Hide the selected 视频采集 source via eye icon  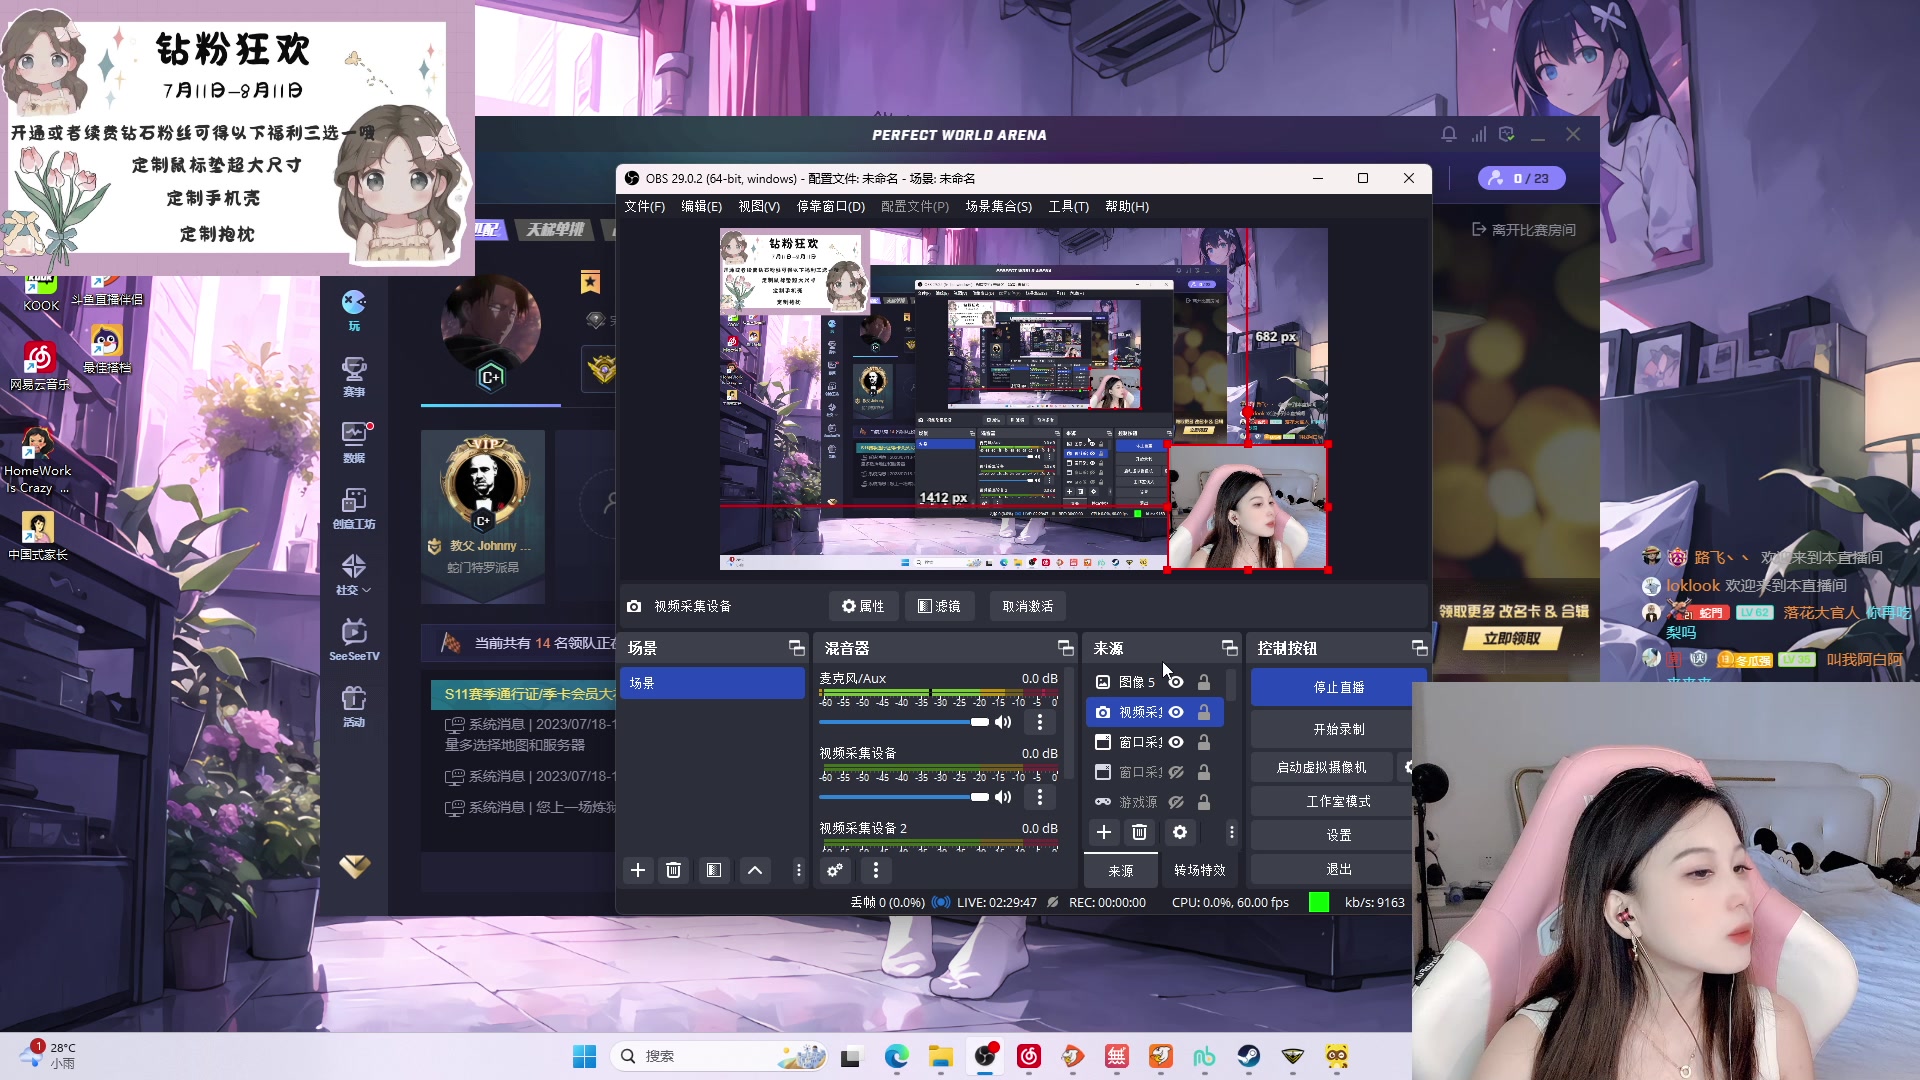coord(1176,712)
